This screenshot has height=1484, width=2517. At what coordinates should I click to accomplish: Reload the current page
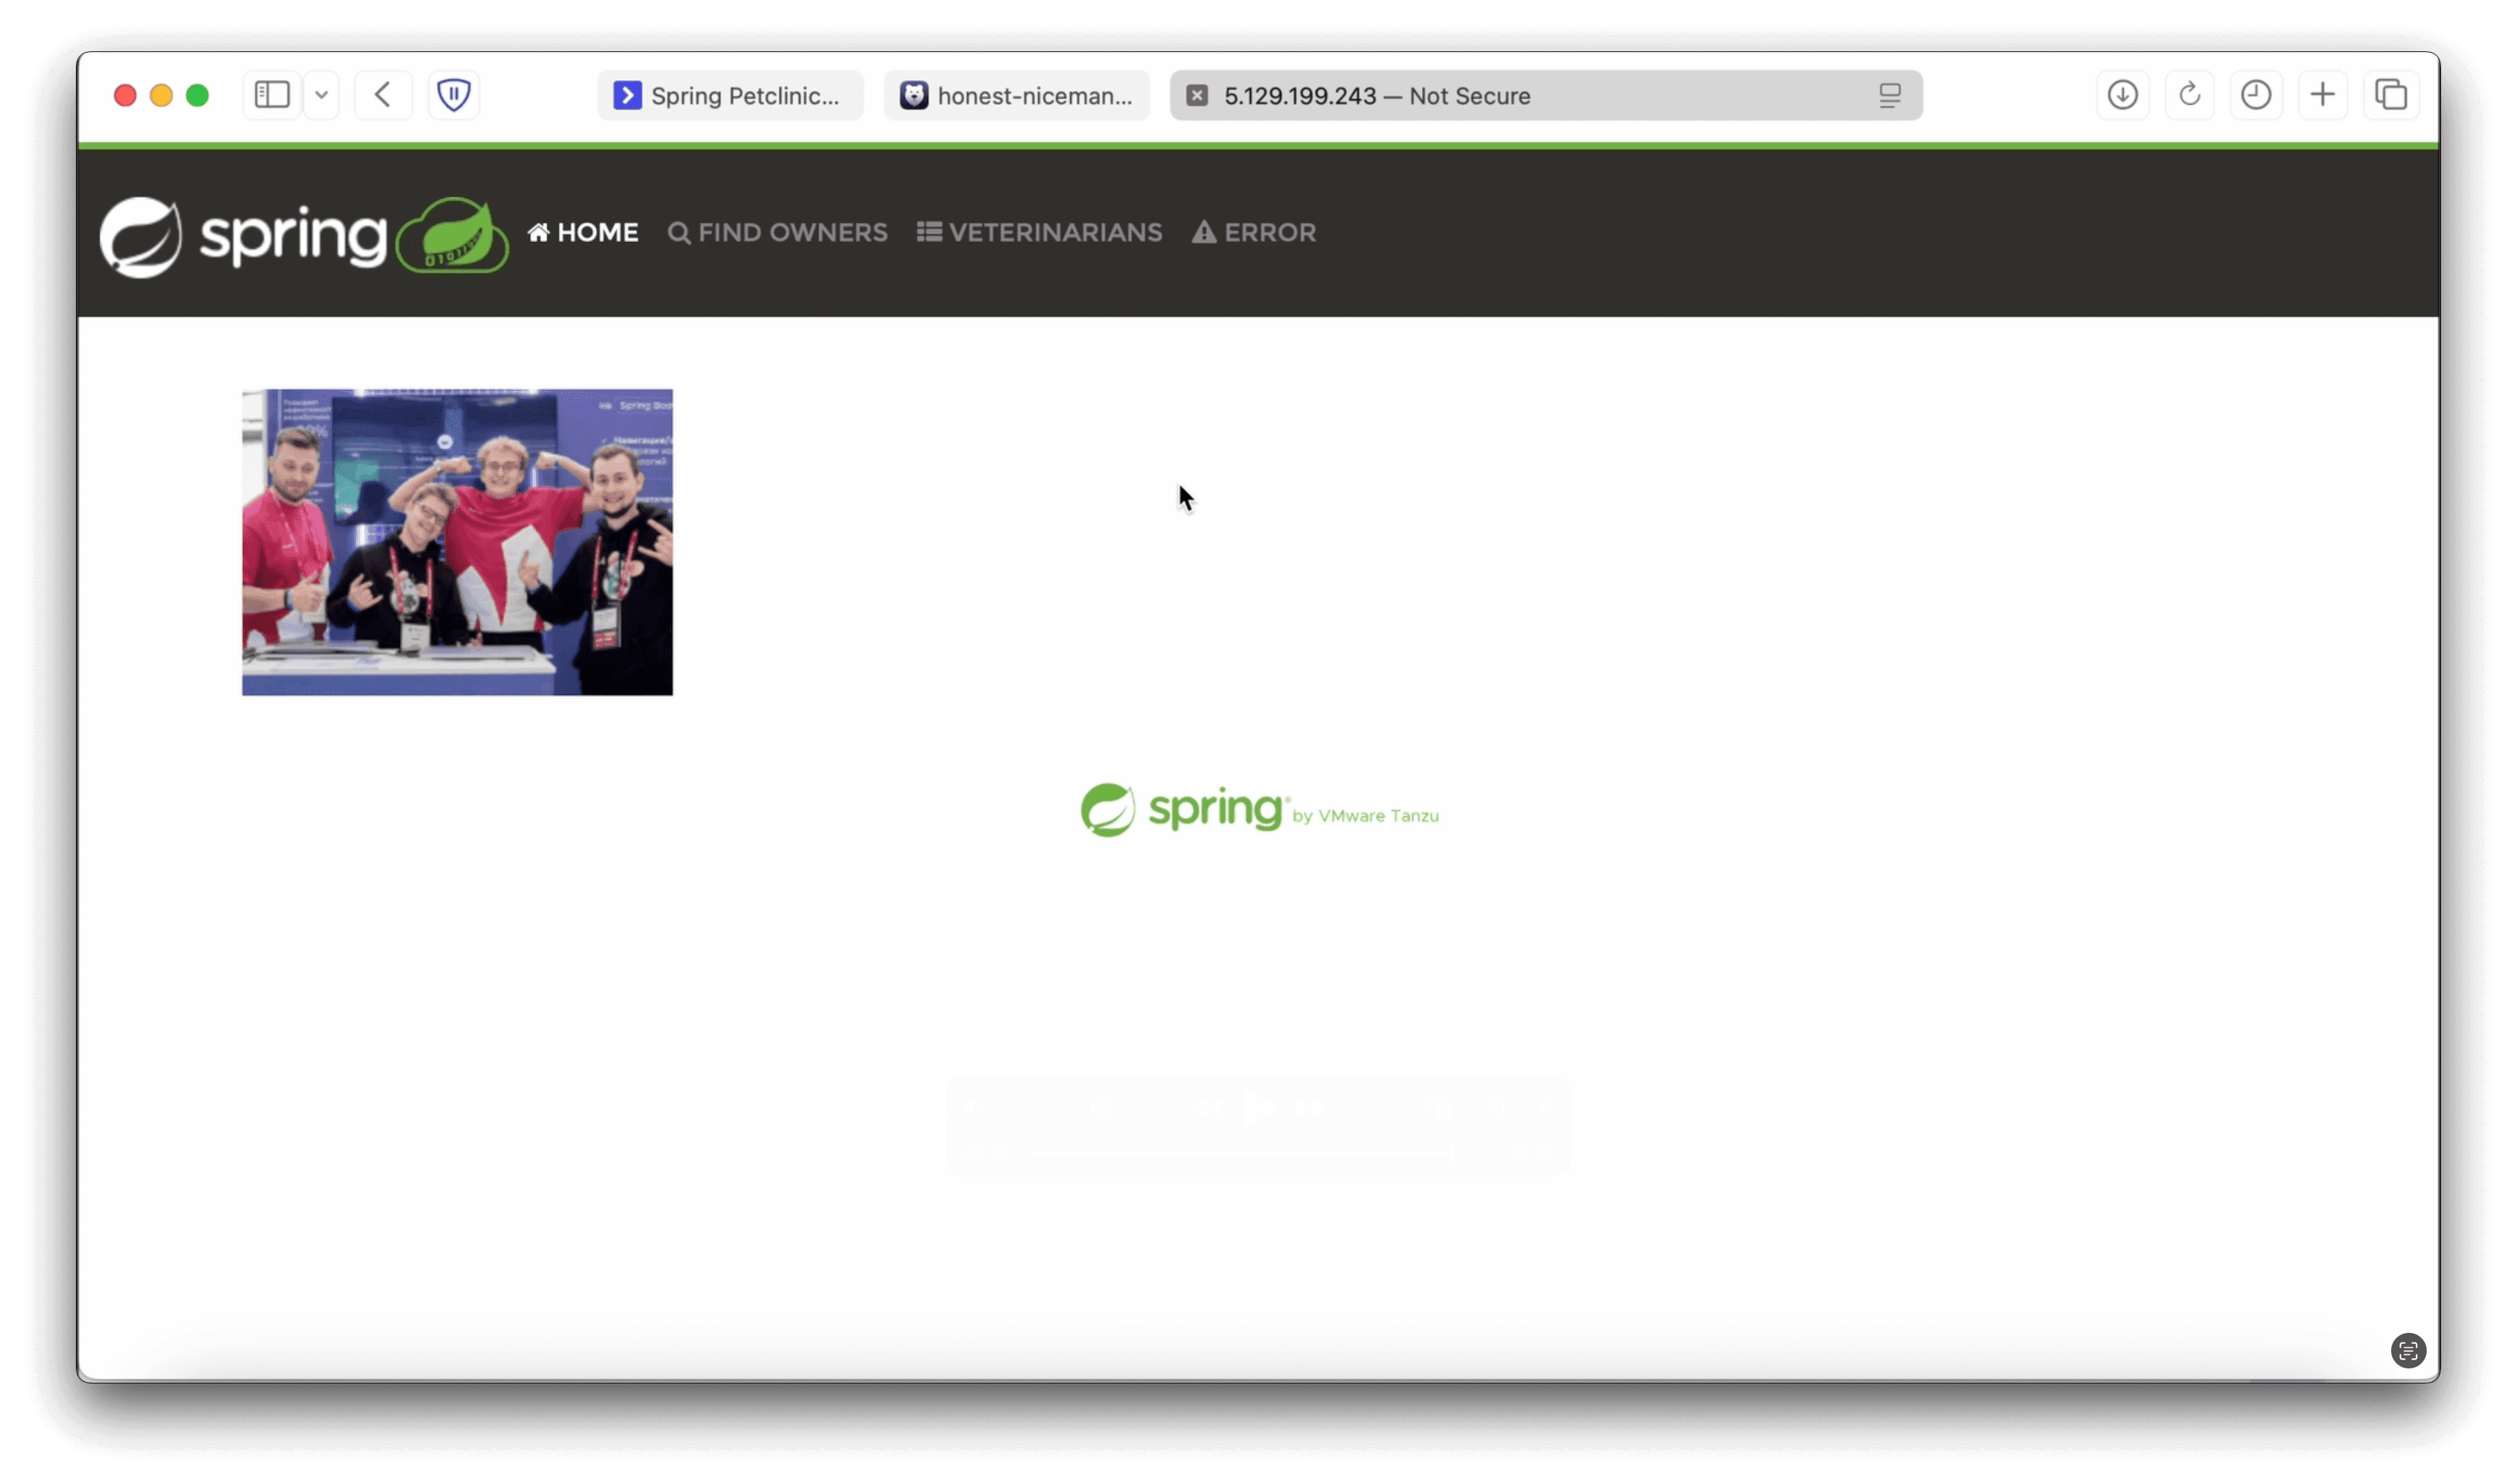coord(2189,95)
